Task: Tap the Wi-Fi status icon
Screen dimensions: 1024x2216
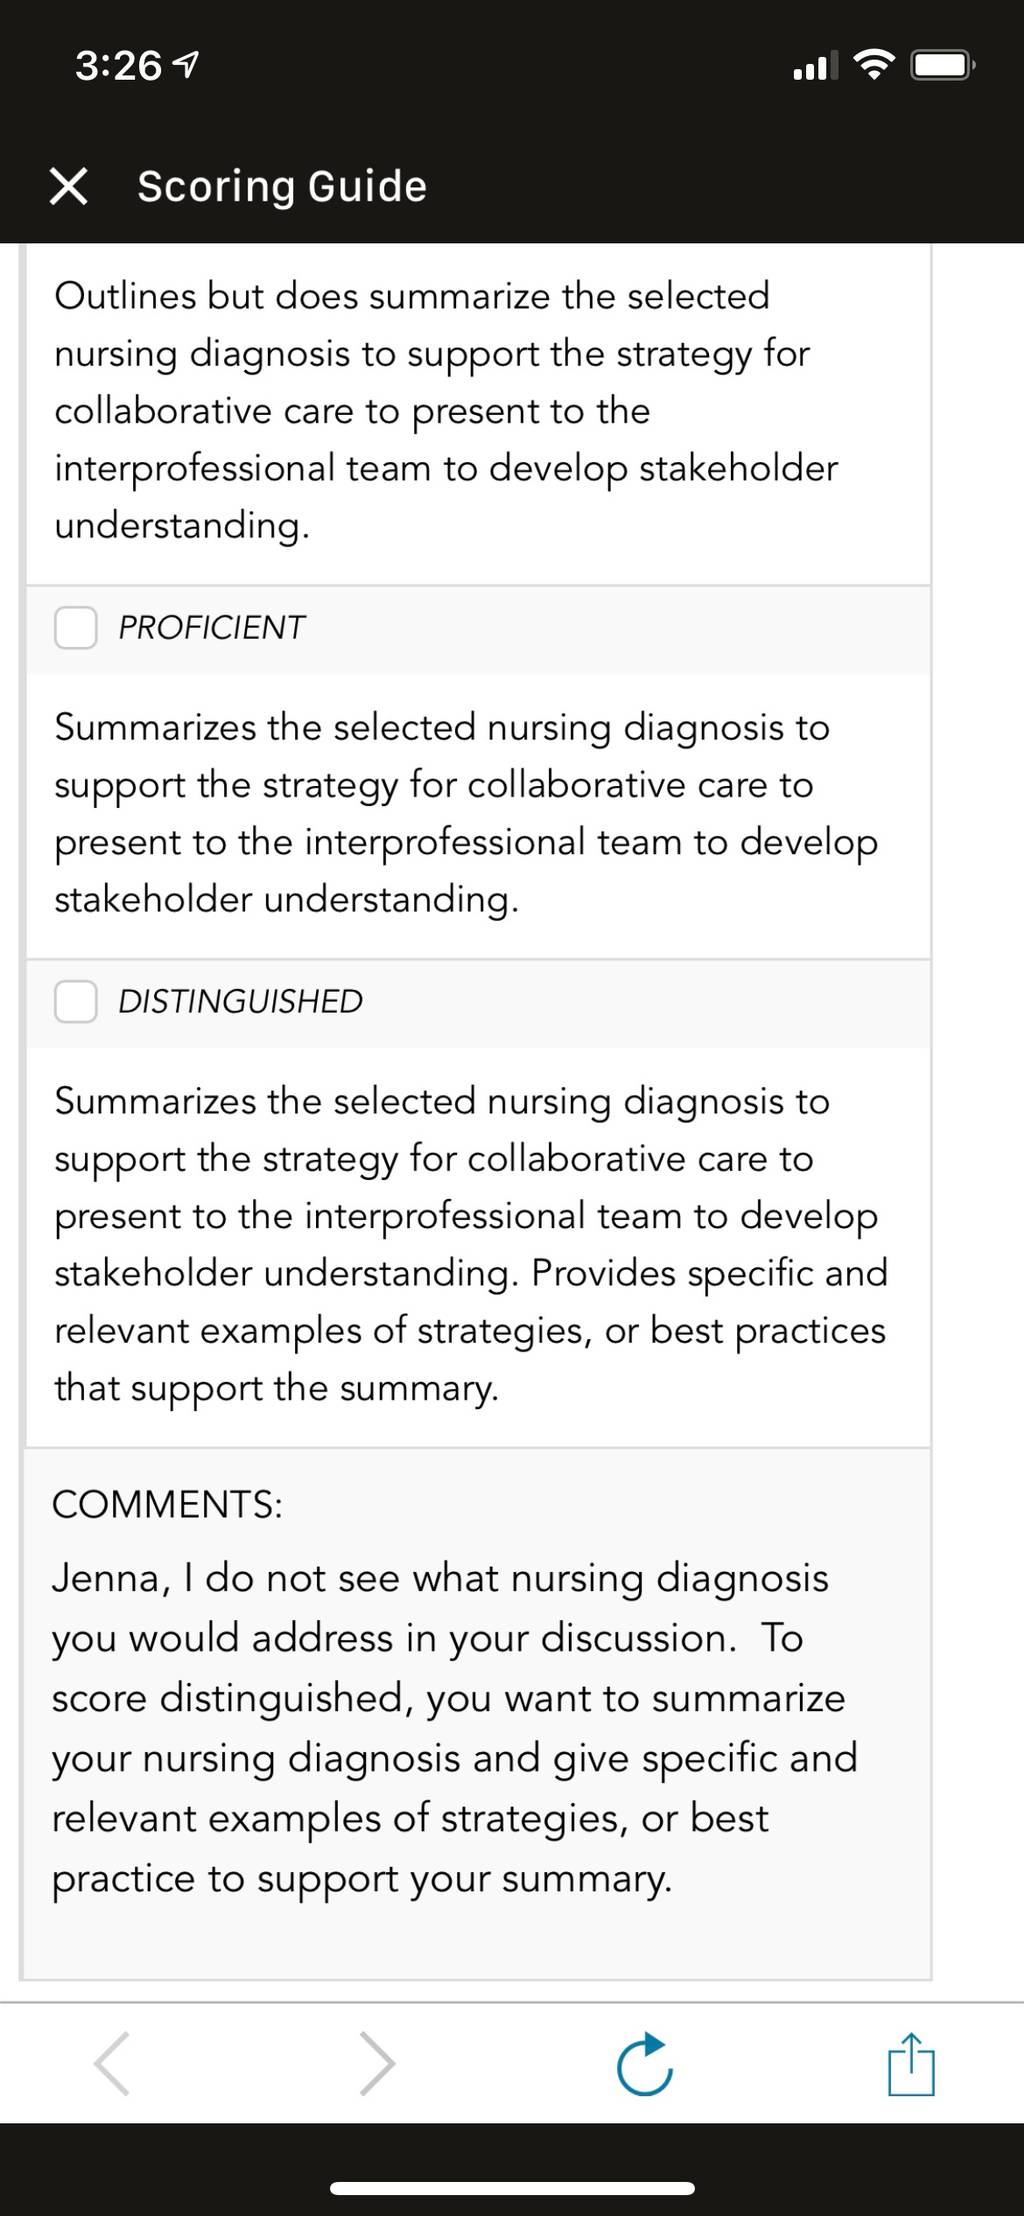Action: [x=875, y=66]
